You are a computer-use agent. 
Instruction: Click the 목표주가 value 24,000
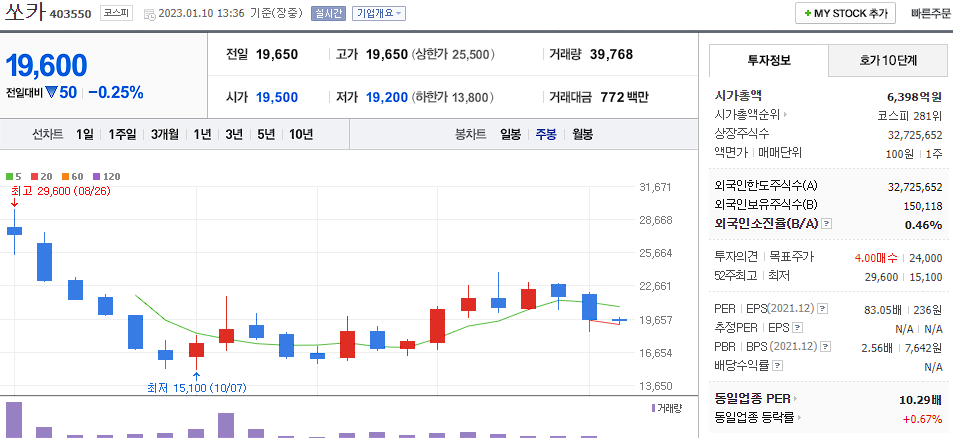click(926, 258)
